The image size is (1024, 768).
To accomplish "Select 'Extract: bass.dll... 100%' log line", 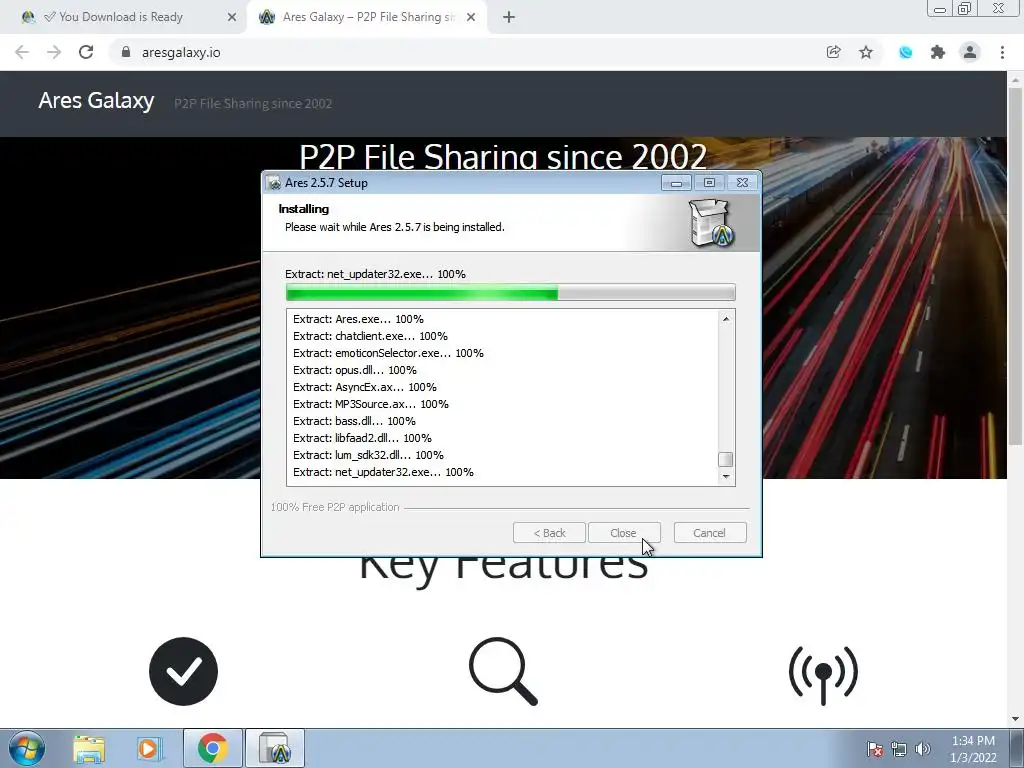I will click(354, 421).
